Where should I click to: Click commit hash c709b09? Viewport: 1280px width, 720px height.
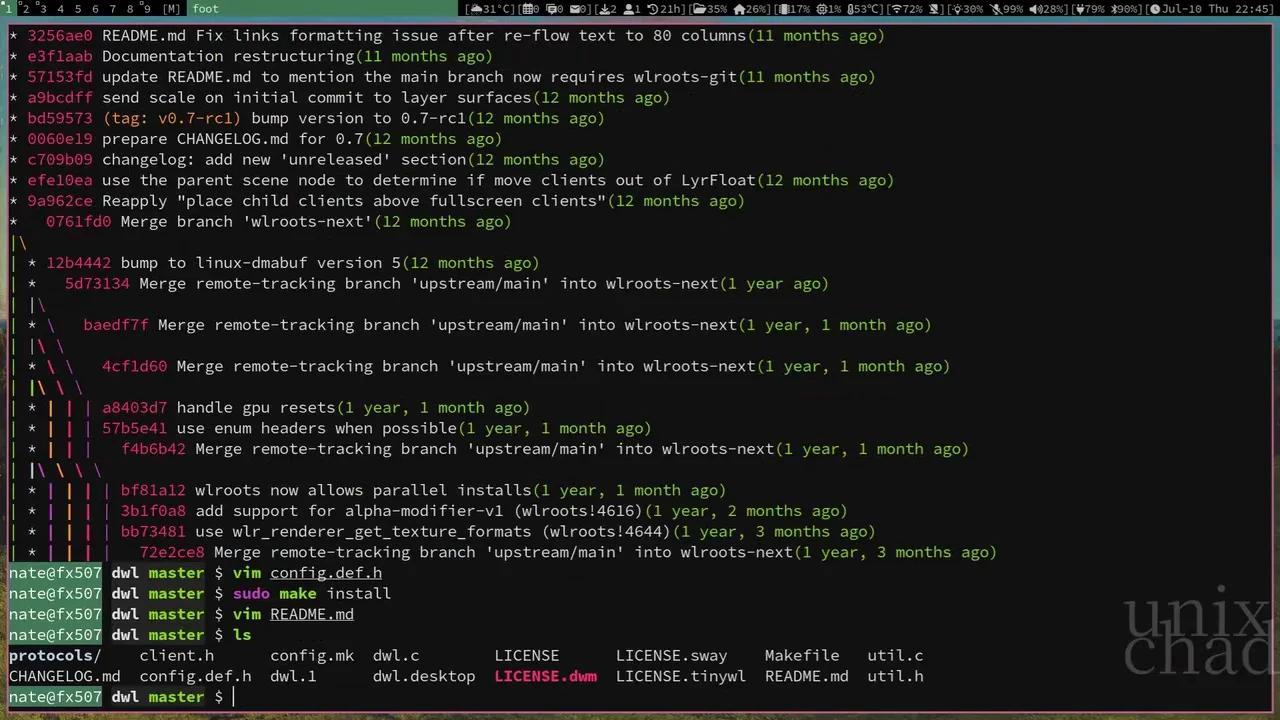click(59, 159)
